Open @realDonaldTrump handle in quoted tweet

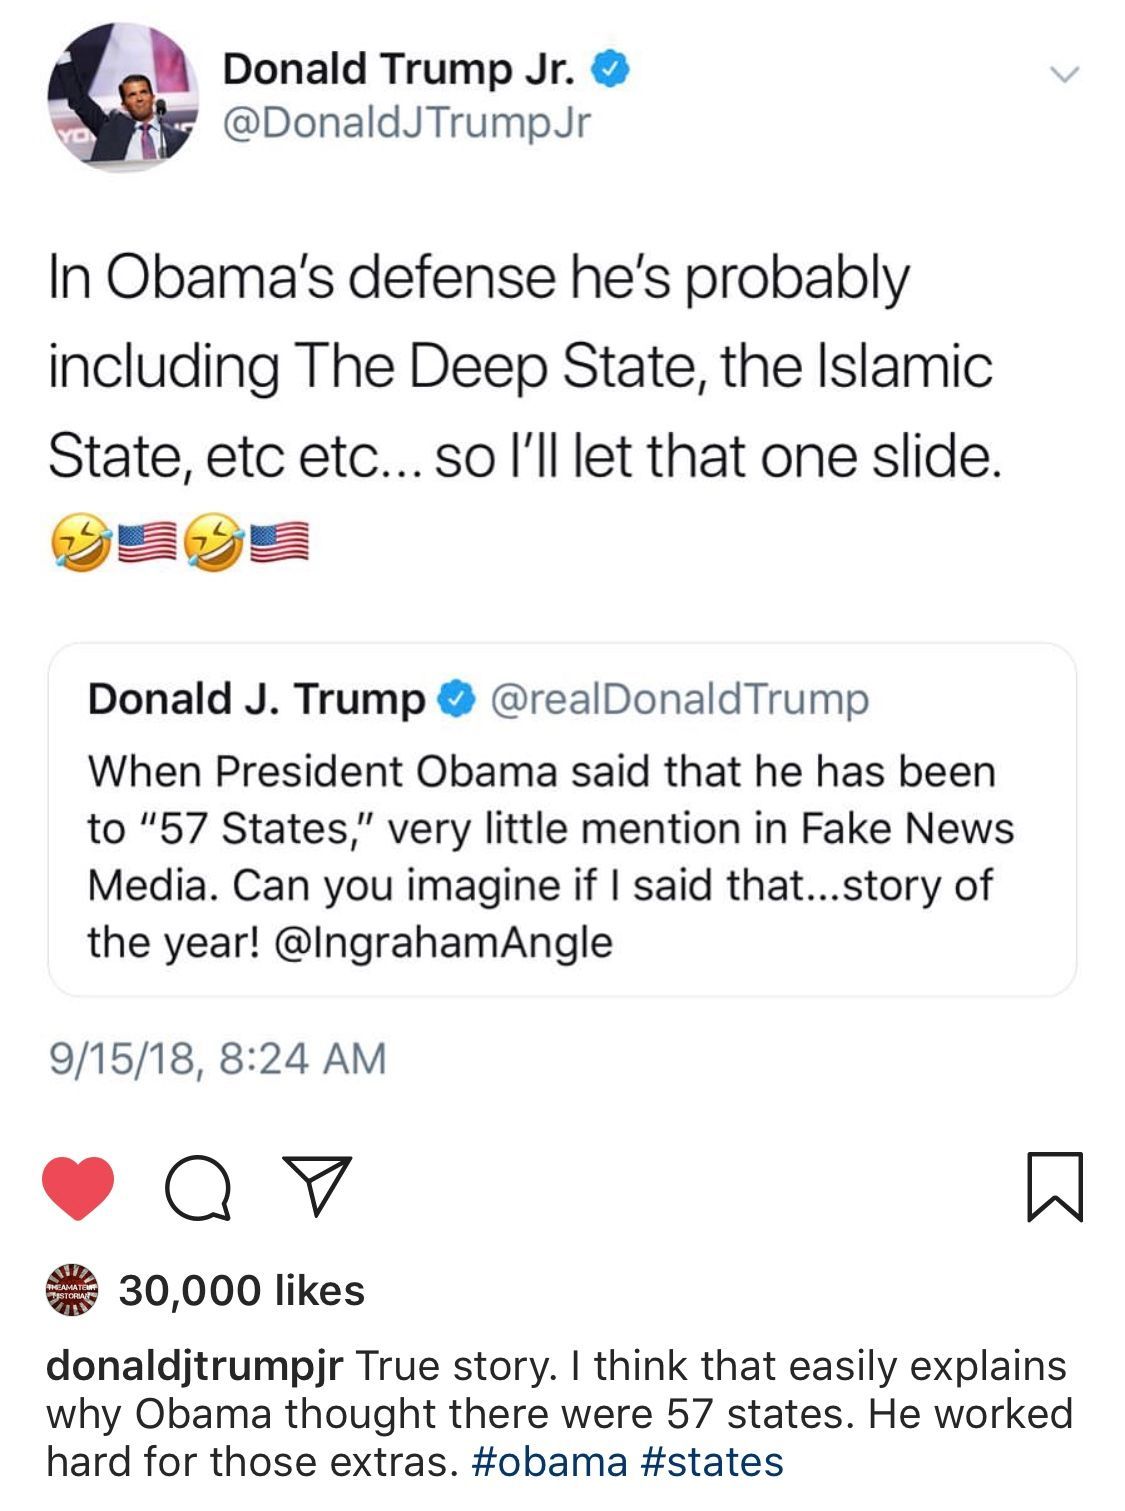[679, 699]
